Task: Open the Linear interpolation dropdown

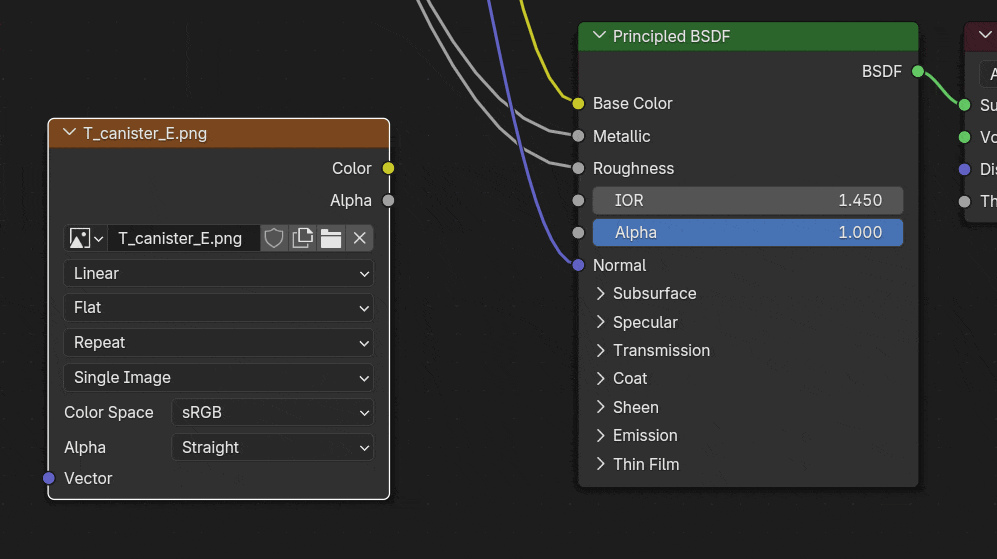Action: pyautogui.click(x=218, y=273)
